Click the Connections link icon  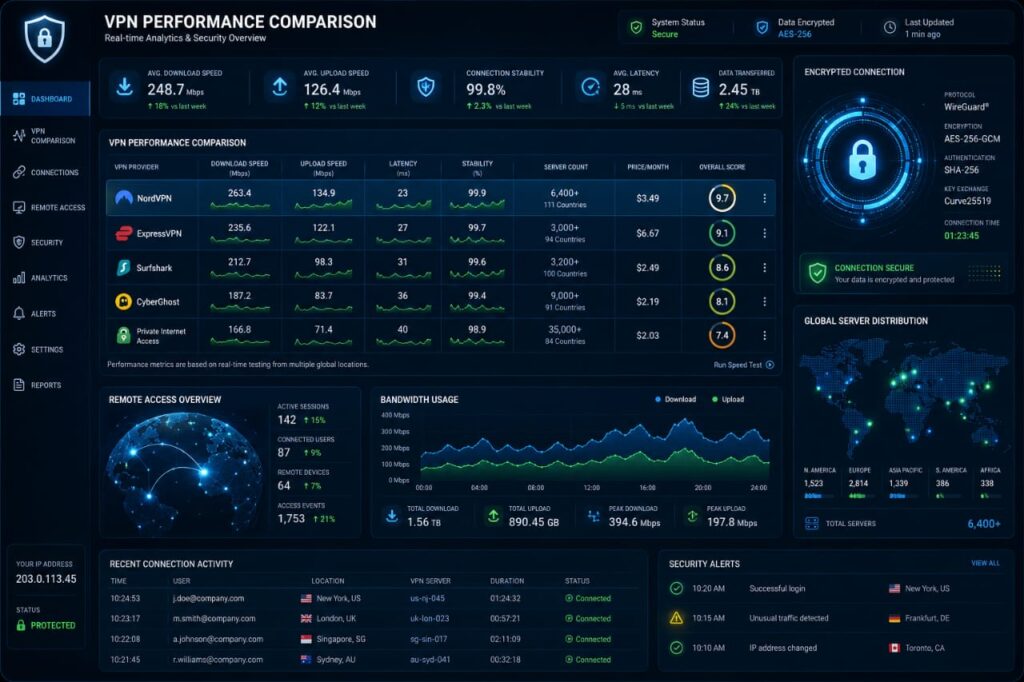[19, 172]
